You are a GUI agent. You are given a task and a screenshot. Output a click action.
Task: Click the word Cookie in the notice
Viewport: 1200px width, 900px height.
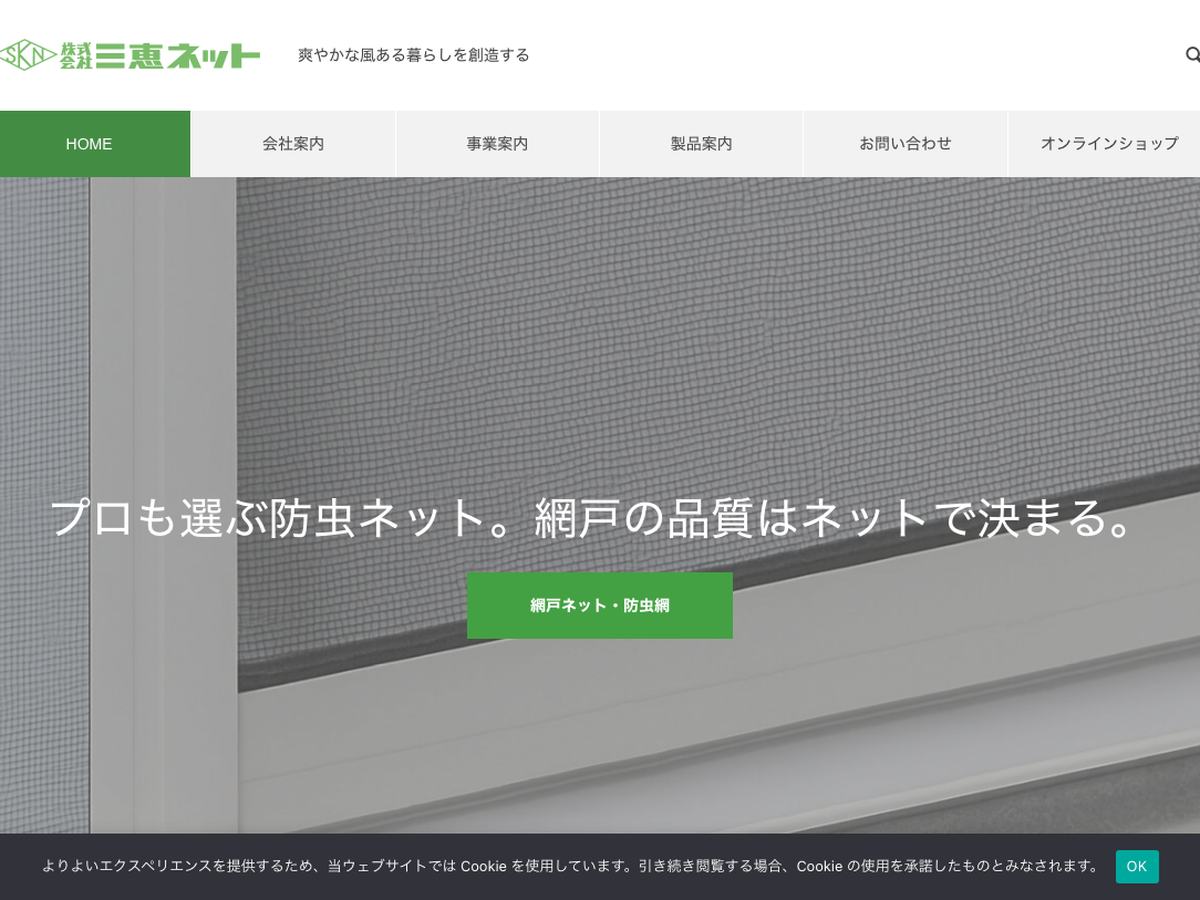coord(483,866)
